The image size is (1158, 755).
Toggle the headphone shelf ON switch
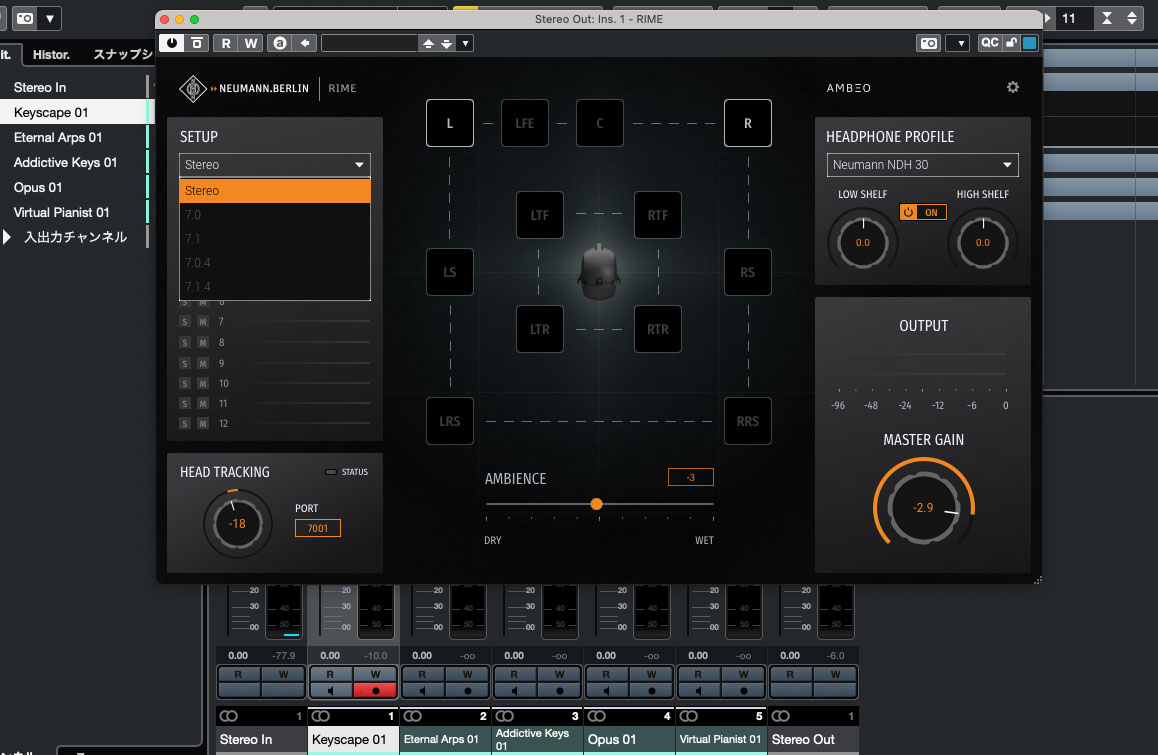tap(923, 212)
